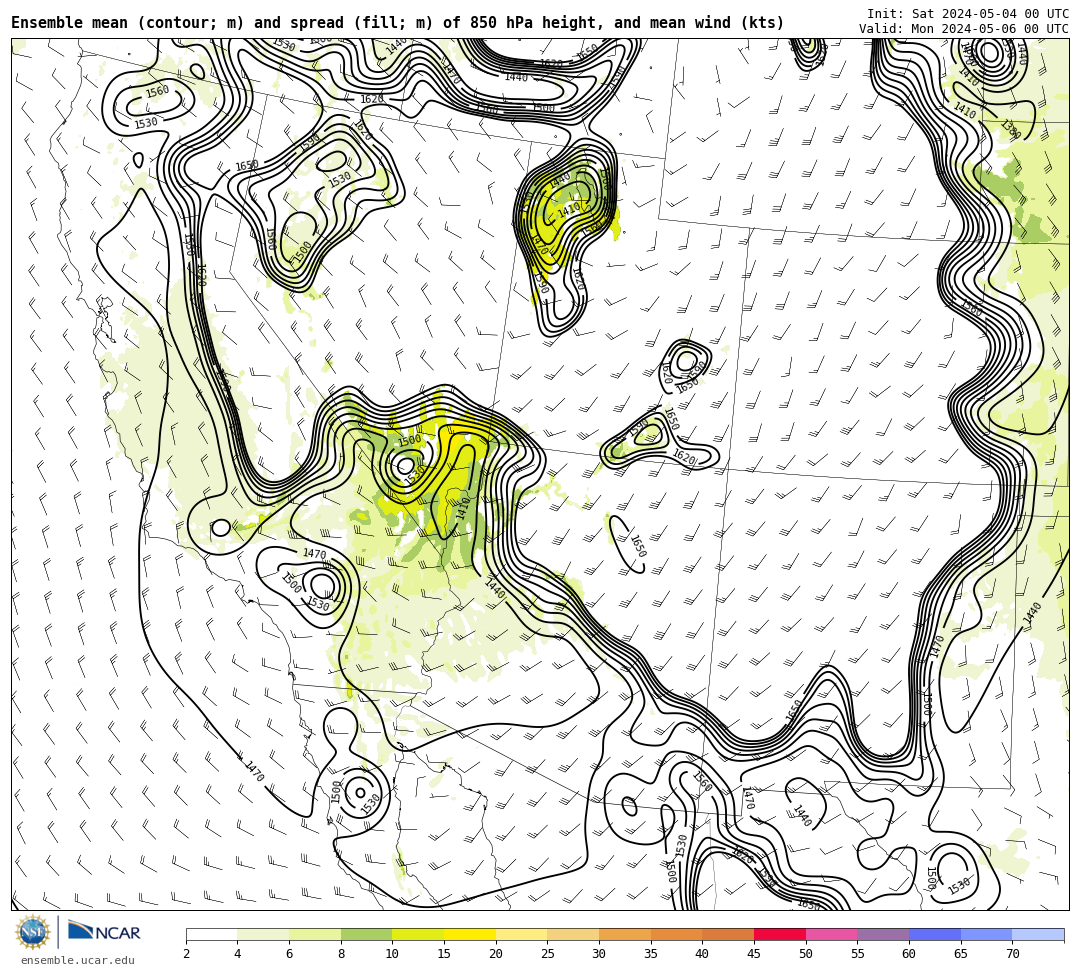The image size is (1080, 973).
Task: Click the legend tick label 15
Action: point(444,954)
